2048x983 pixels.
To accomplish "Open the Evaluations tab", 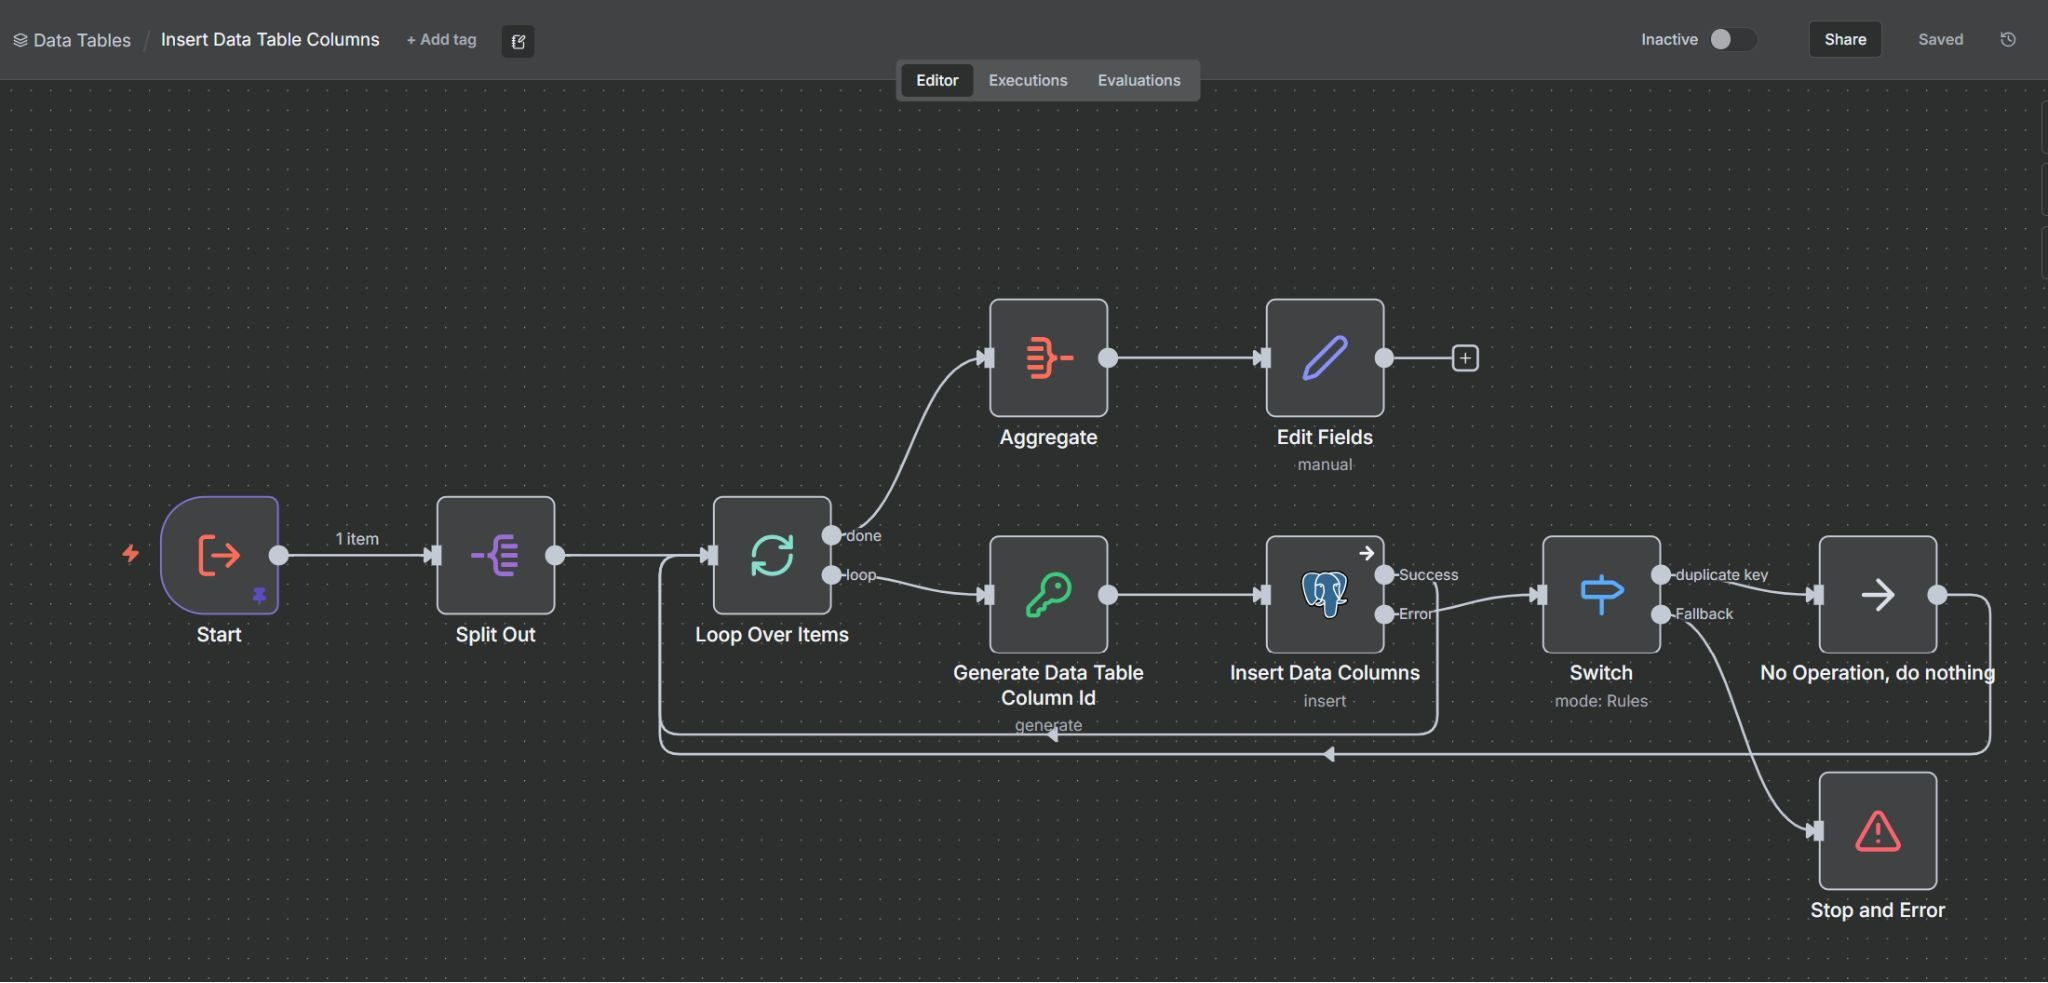I will (1138, 80).
